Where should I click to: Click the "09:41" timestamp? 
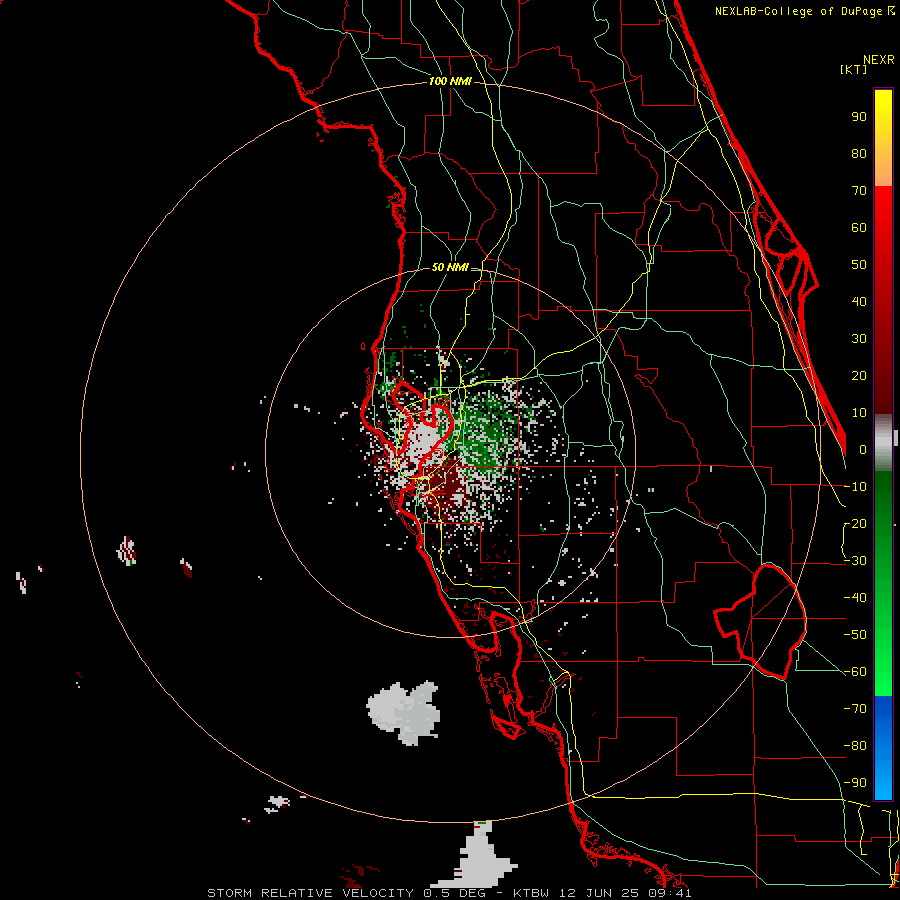(x=669, y=893)
